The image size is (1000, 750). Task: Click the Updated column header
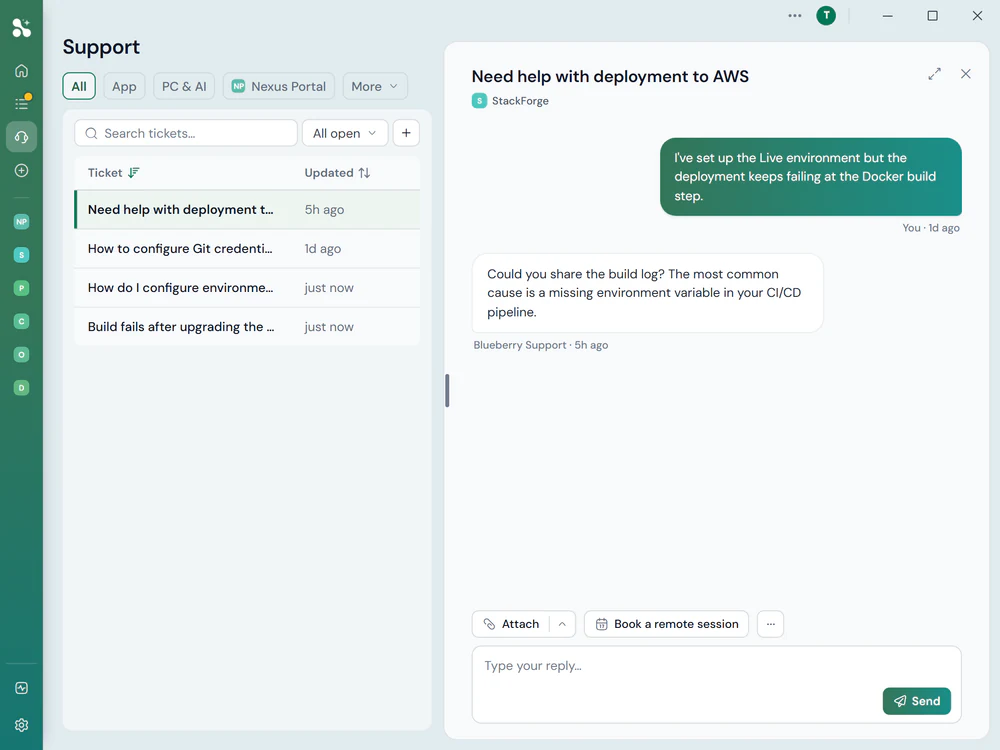(x=328, y=173)
